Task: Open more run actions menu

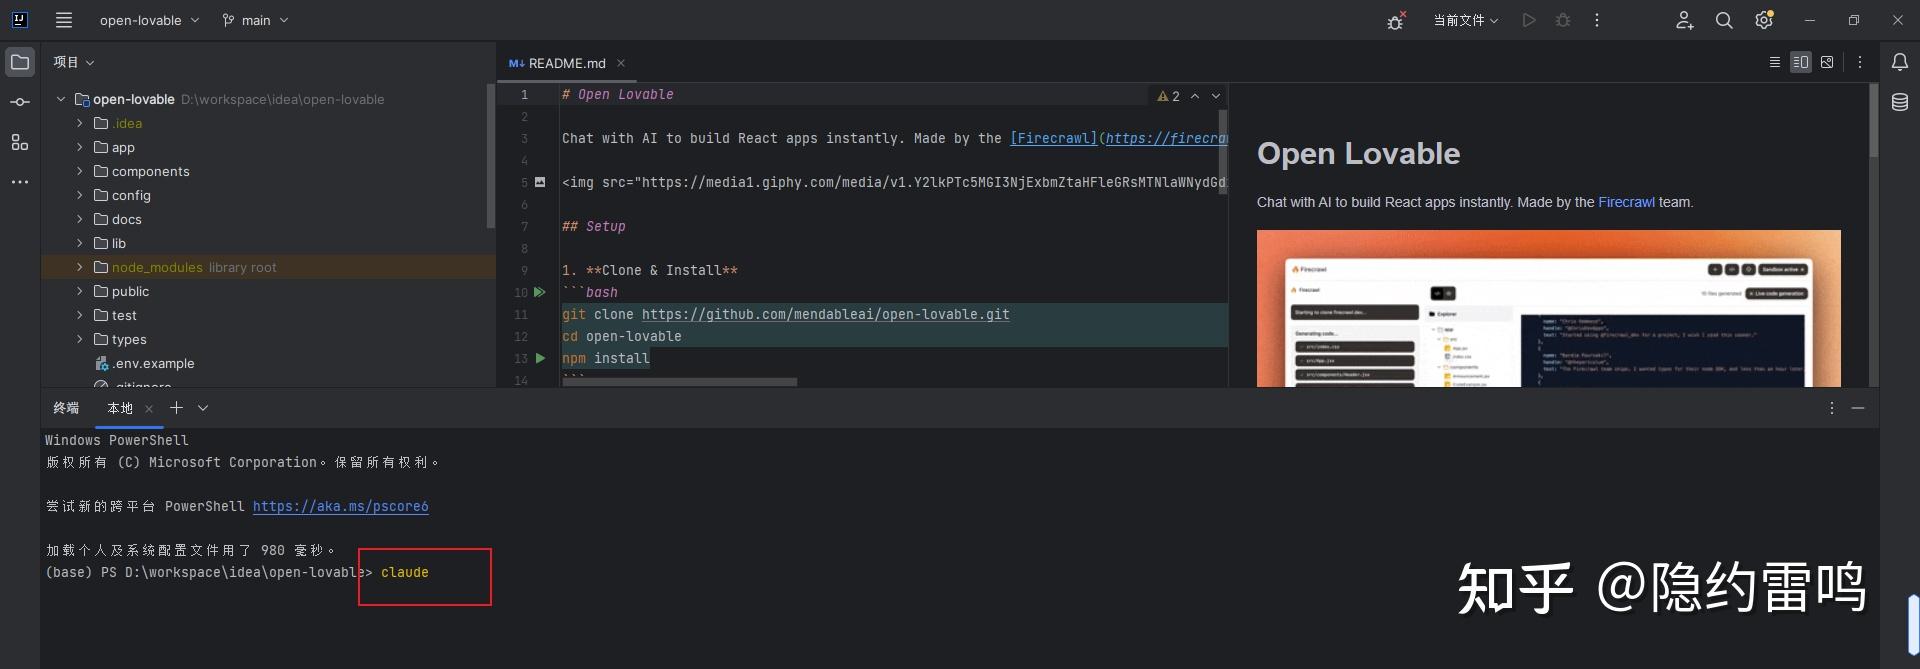Action: coord(1597,20)
